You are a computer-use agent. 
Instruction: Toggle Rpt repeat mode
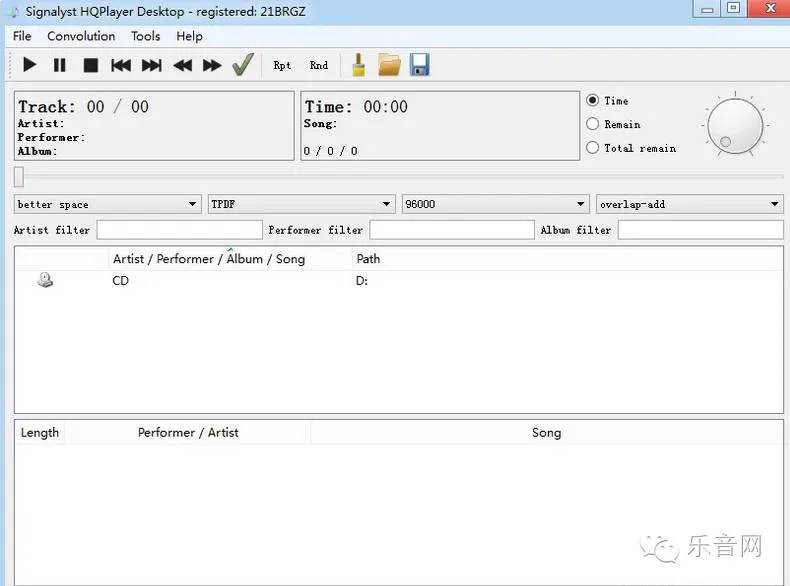282,65
